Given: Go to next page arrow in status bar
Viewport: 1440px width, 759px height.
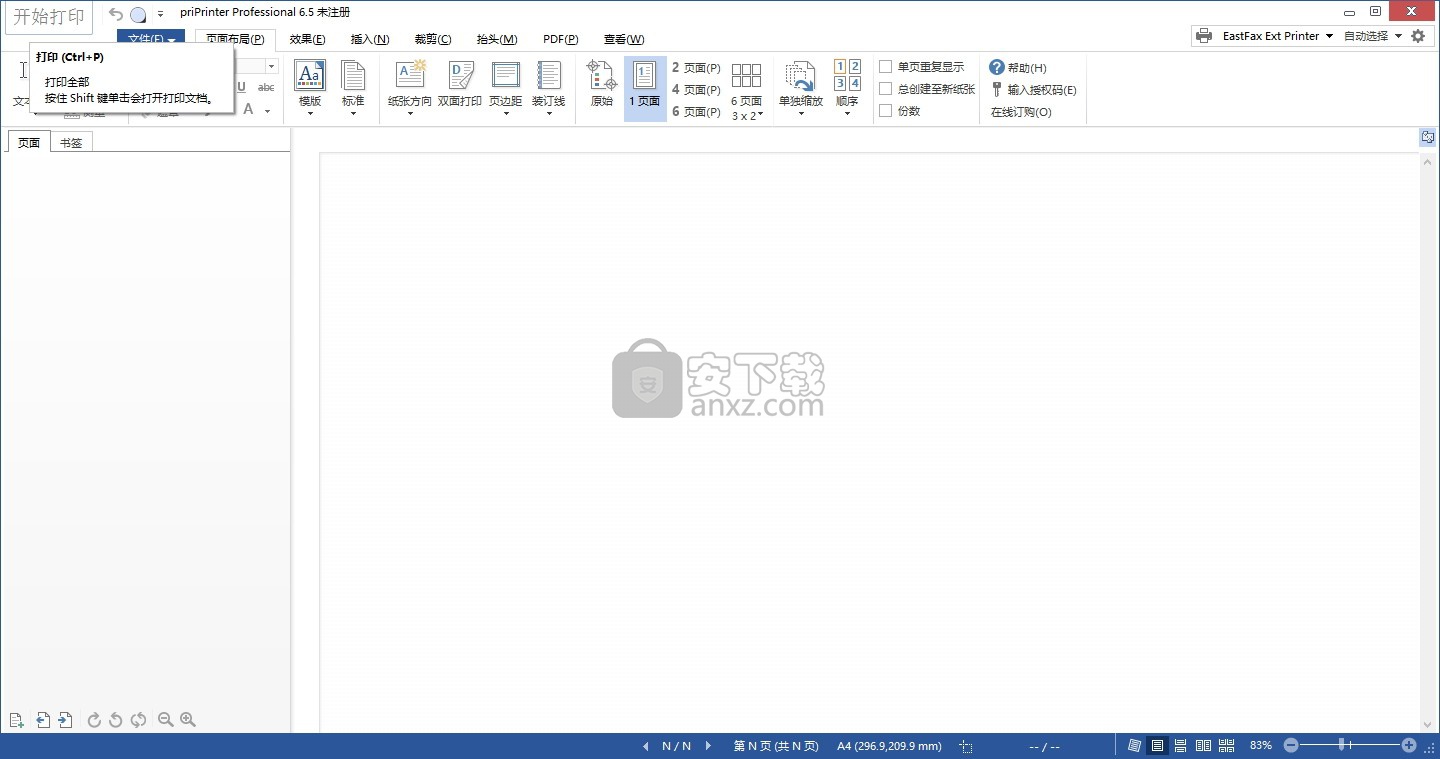Looking at the screenshot, I should [x=709, y=746].
